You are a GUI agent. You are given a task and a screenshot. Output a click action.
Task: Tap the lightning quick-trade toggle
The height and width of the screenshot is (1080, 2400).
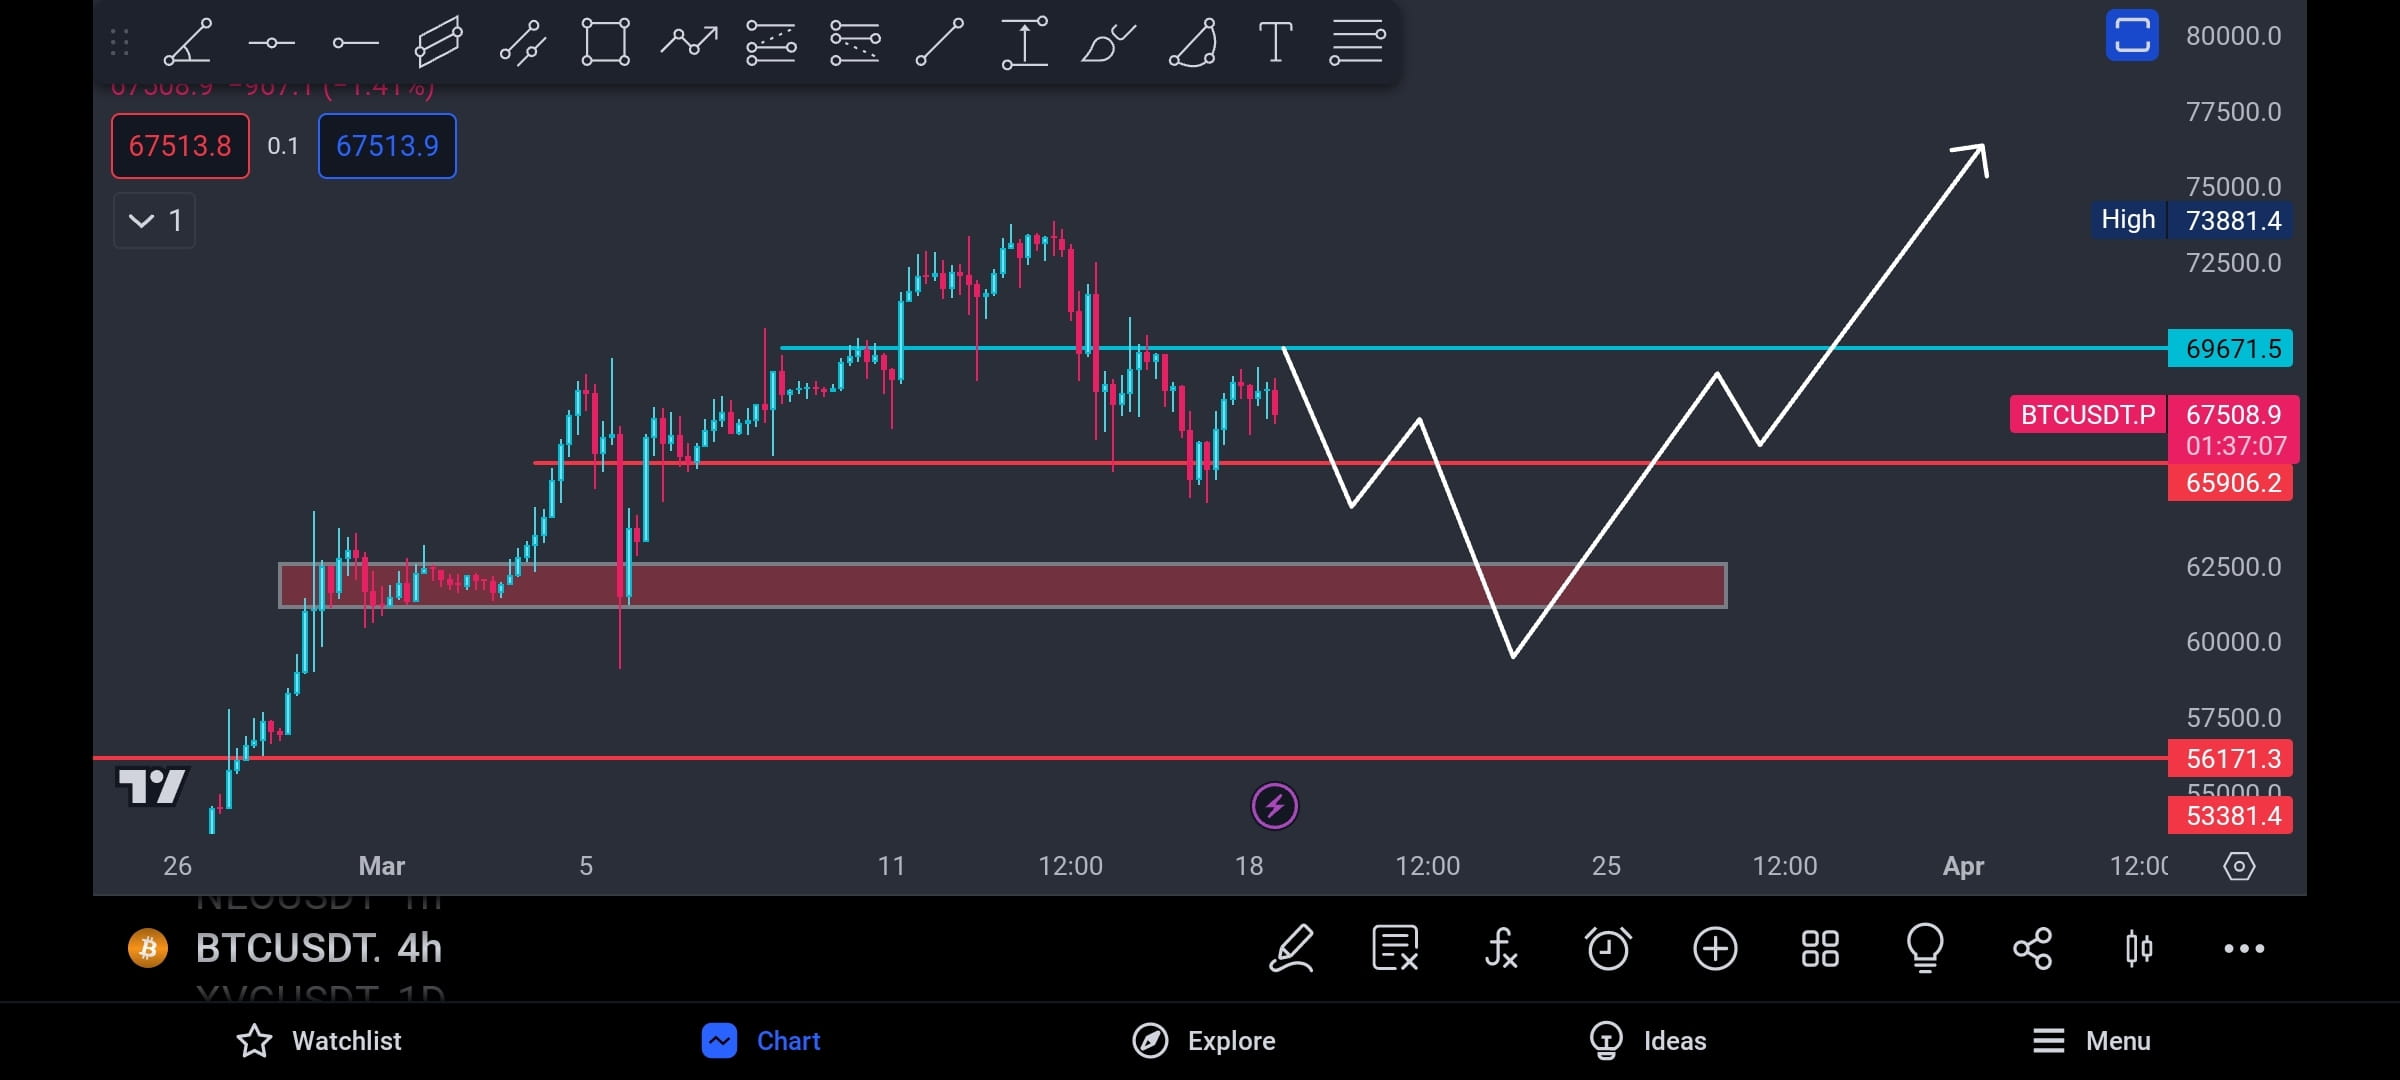pyautogui.click(x=1275, y=804)
